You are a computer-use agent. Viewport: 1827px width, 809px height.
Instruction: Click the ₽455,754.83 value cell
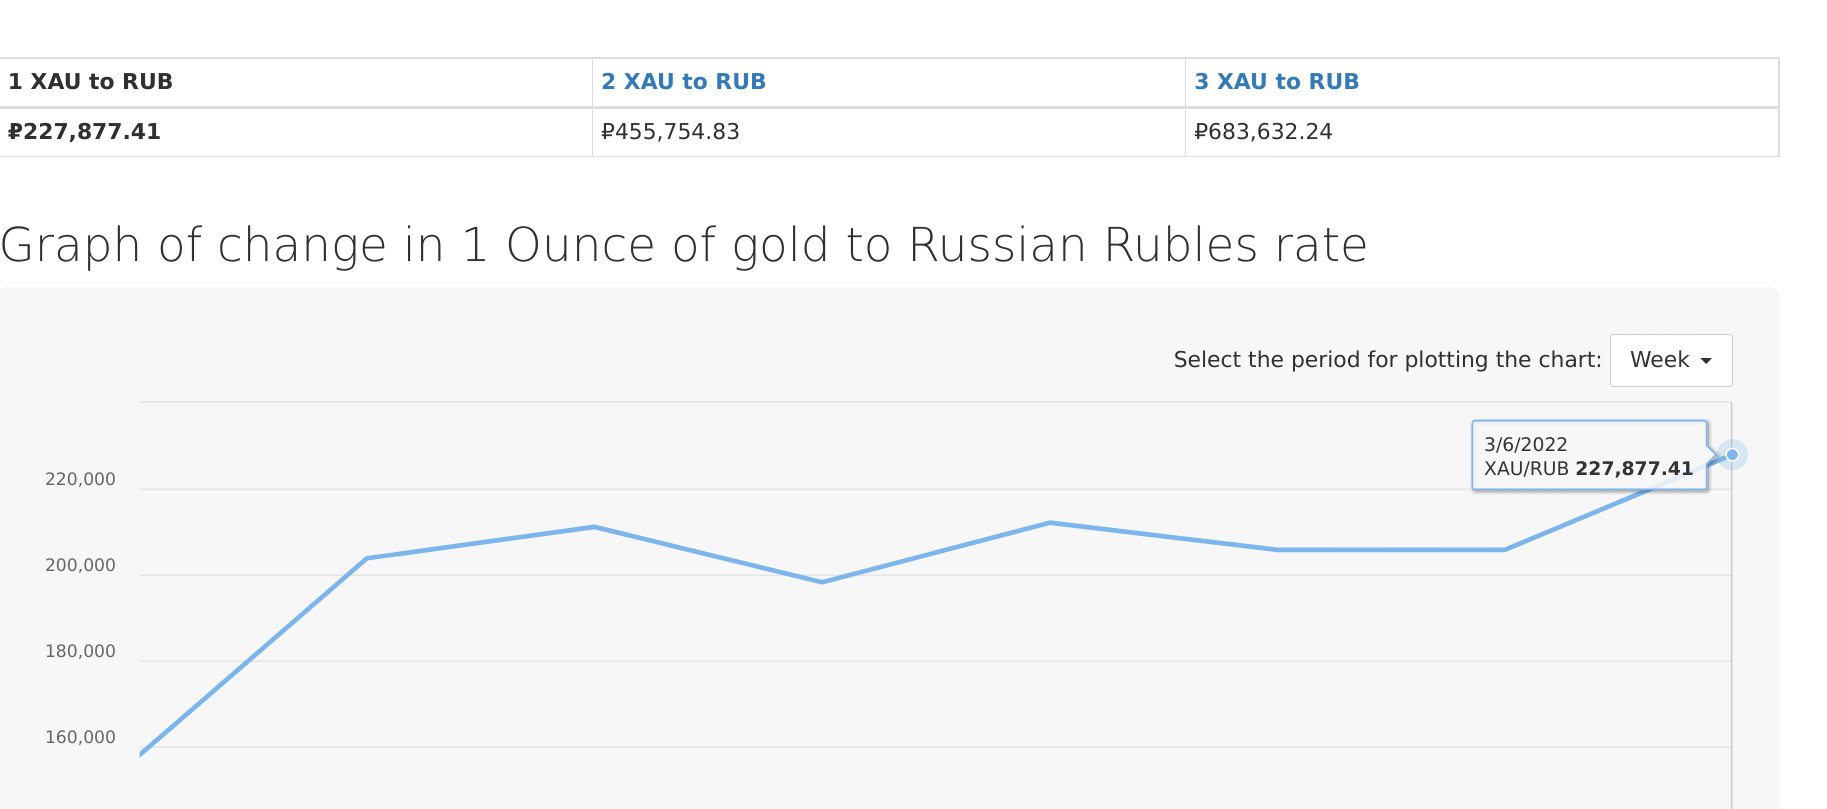click(x=670, y=132)
